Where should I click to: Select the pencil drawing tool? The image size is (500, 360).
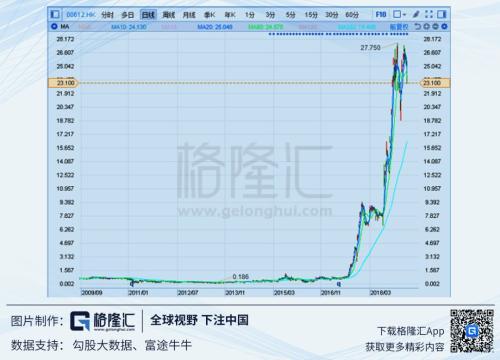[x=416, y=14]
